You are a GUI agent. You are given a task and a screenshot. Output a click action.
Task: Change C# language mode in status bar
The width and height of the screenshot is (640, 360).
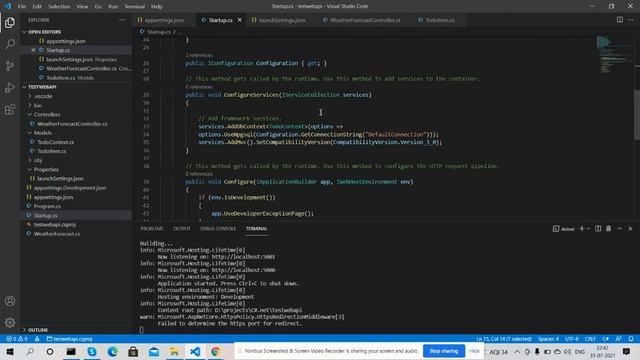click(x=605, y=339)
